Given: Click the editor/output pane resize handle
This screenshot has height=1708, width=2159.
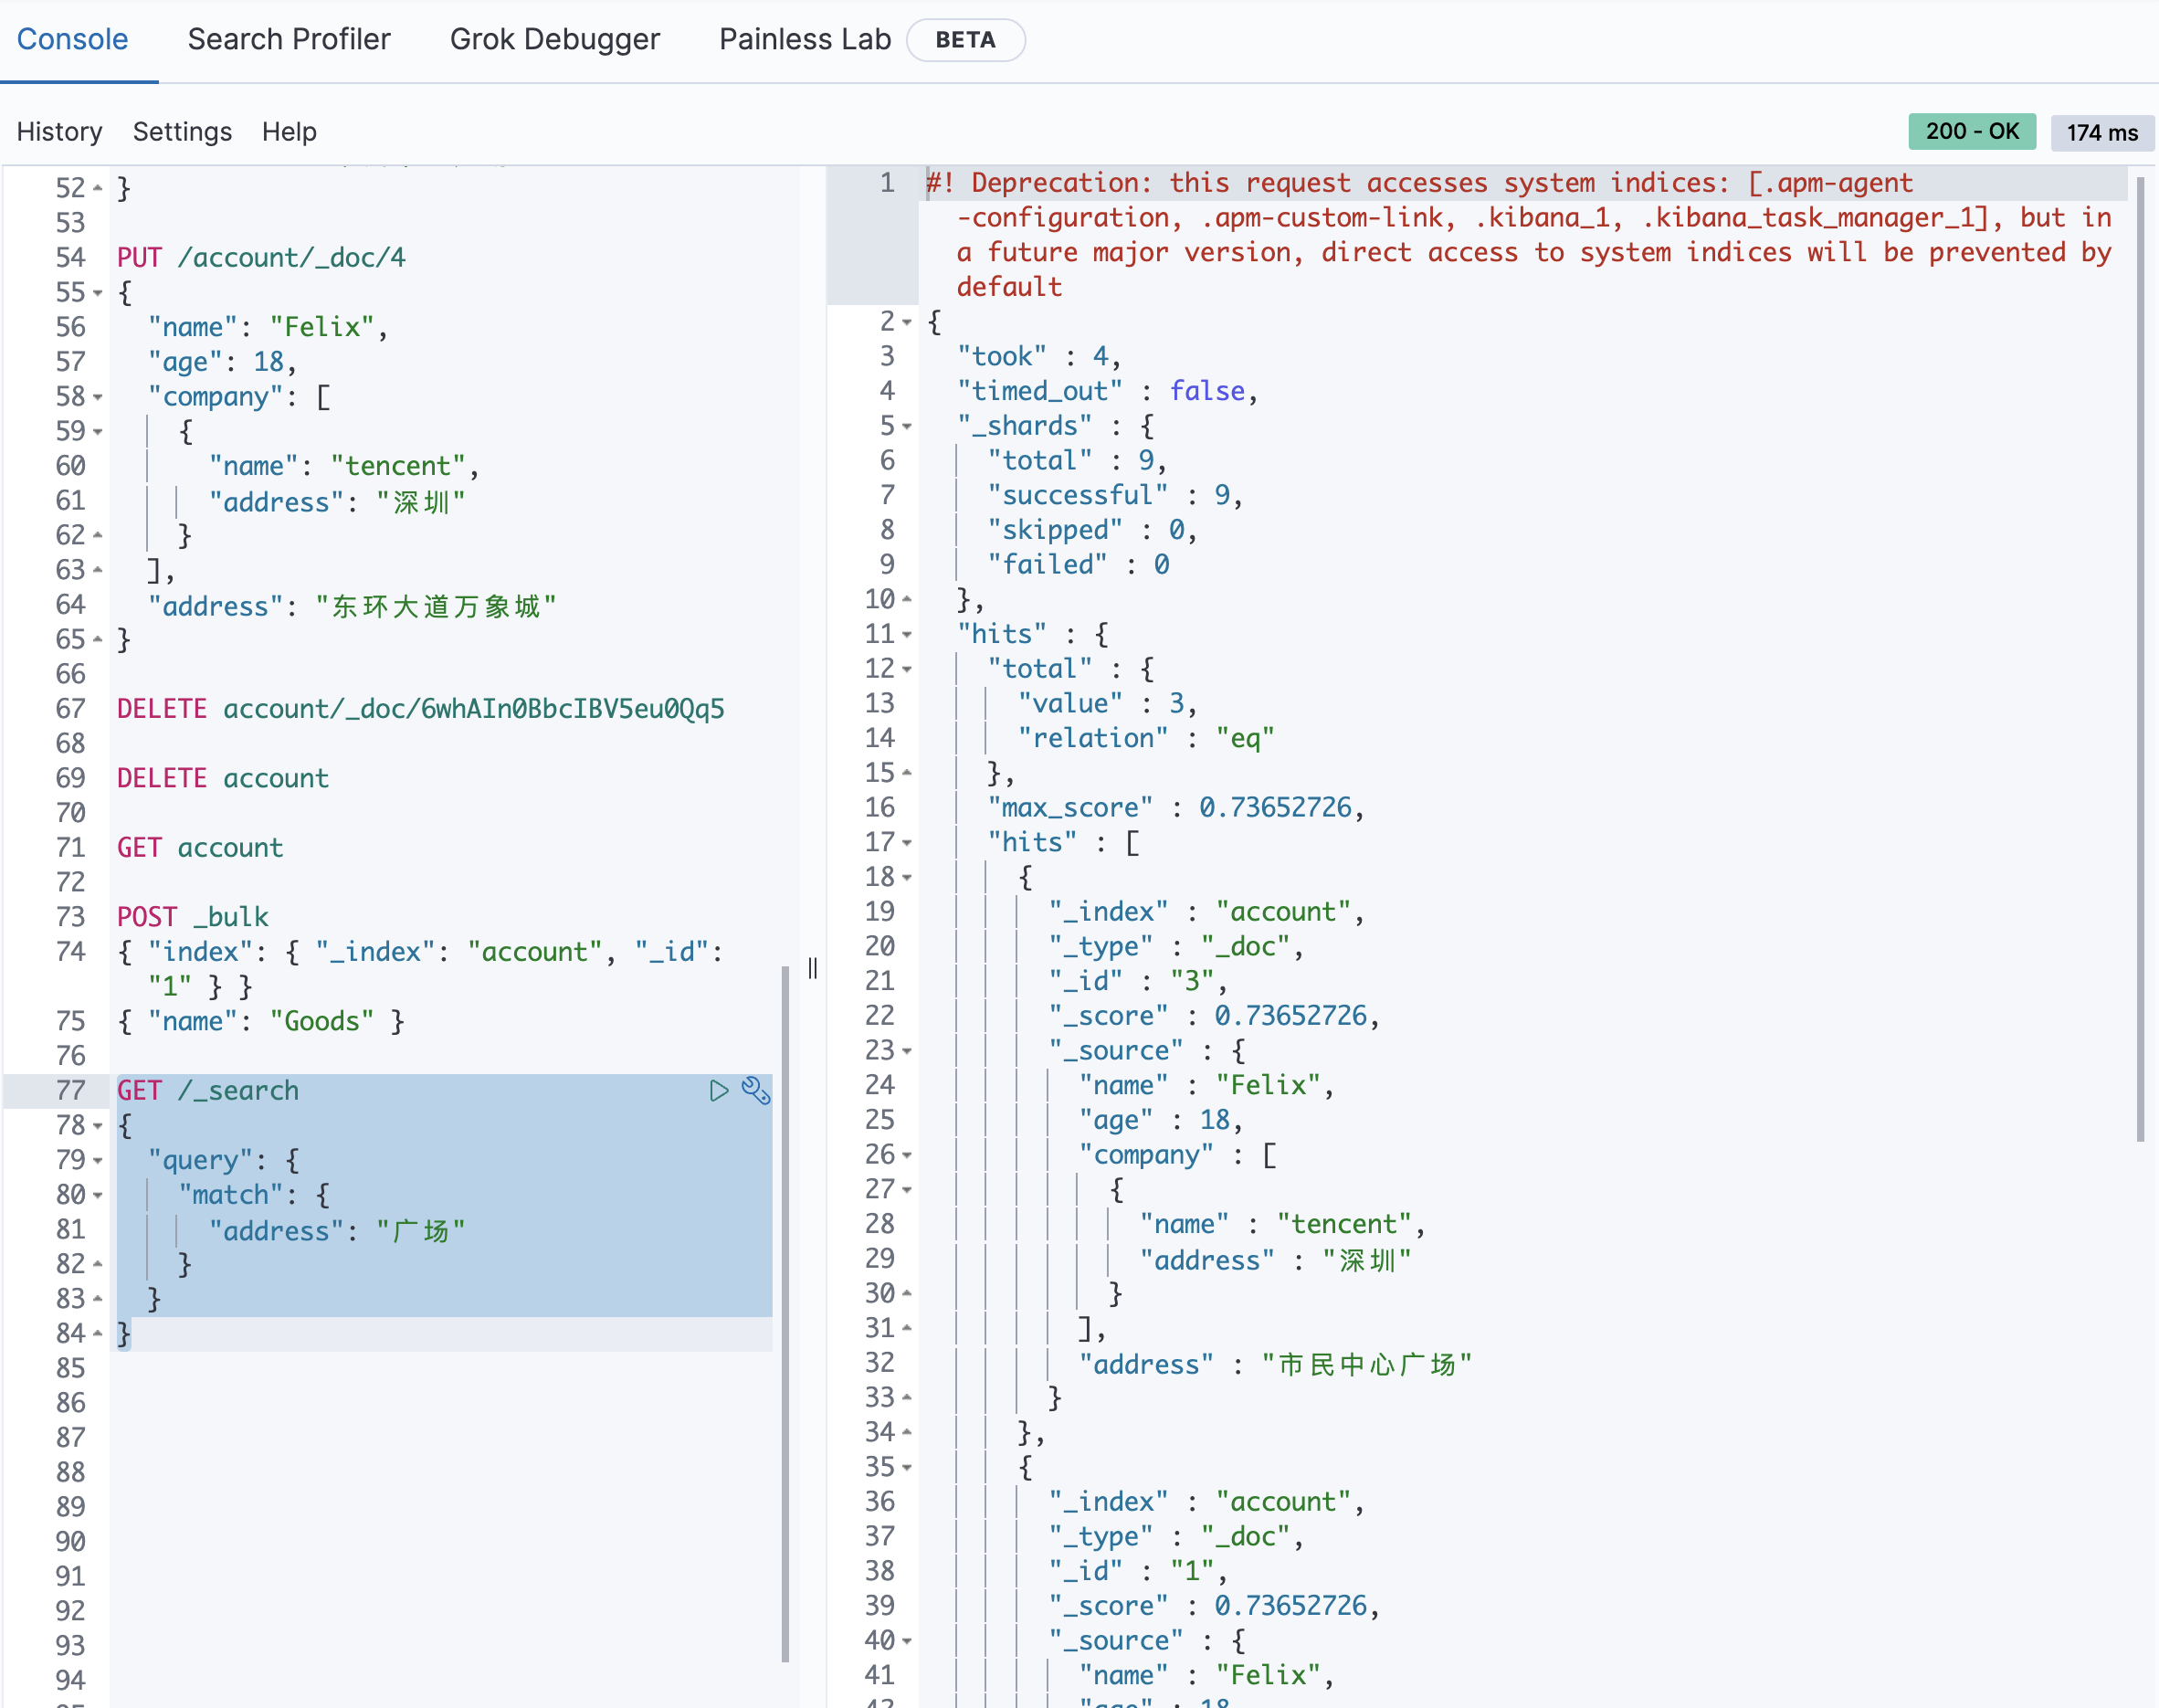Looking at the screenshot, I should click(x=813, y=968).
